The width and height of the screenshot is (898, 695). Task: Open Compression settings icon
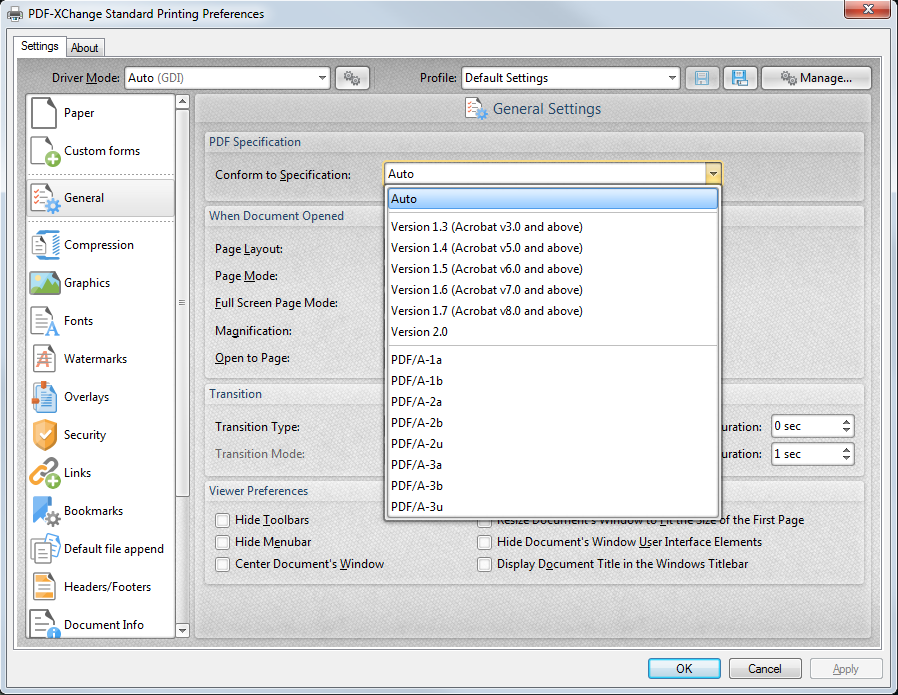(x=45, y=245)
